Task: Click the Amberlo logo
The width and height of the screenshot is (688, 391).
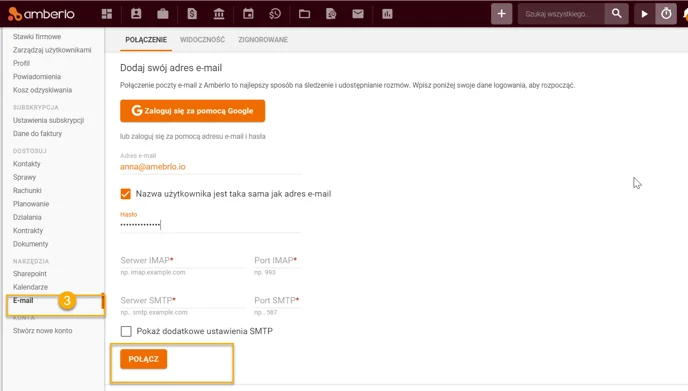Action: click(x=41, y=14)
